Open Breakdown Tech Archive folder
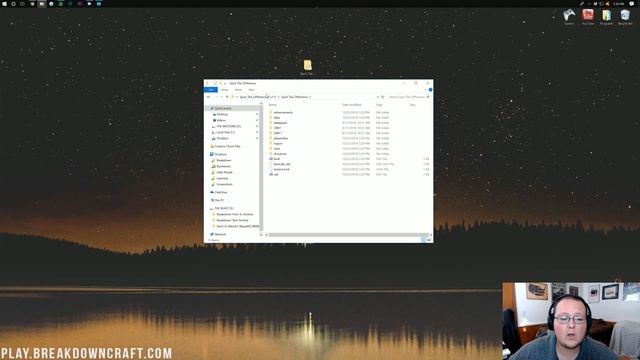This screenshot has width=640, height=360. [x=232, y=220]
